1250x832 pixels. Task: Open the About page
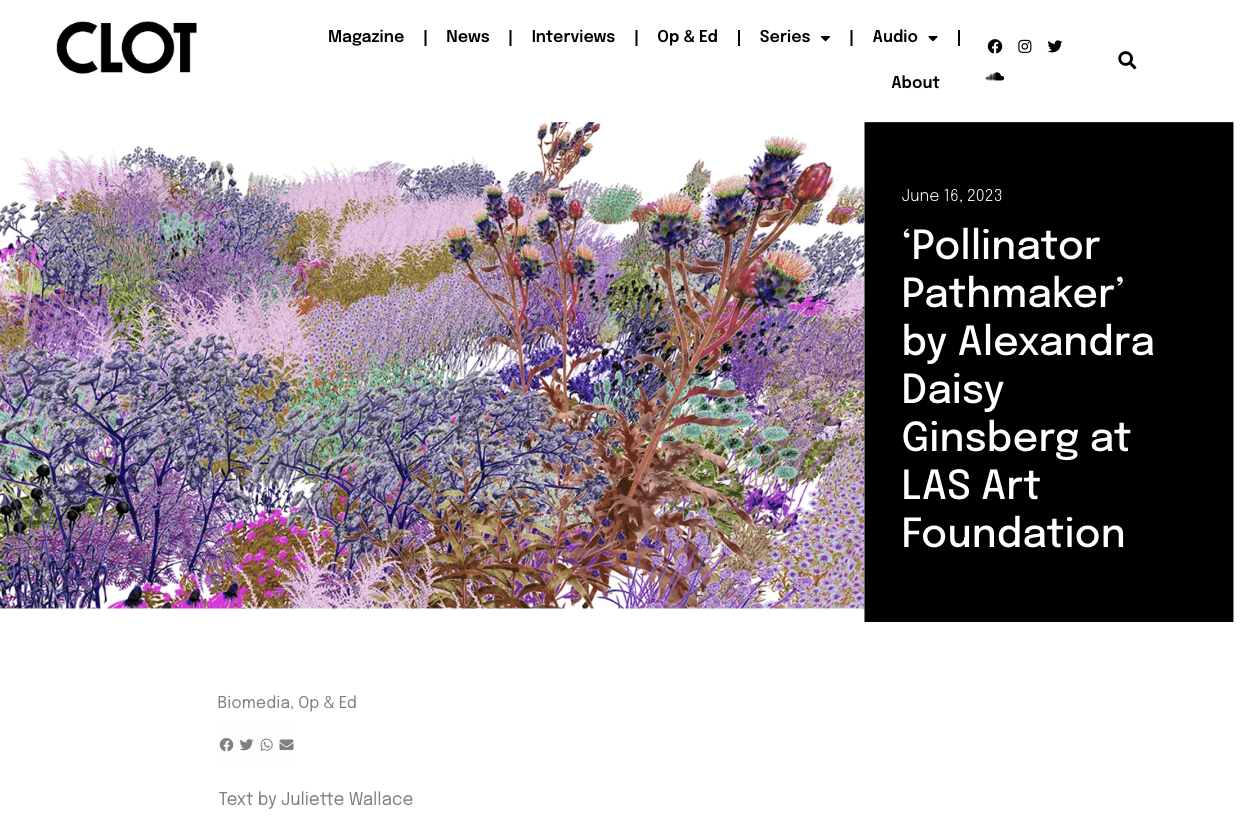(x=915, y=83)
